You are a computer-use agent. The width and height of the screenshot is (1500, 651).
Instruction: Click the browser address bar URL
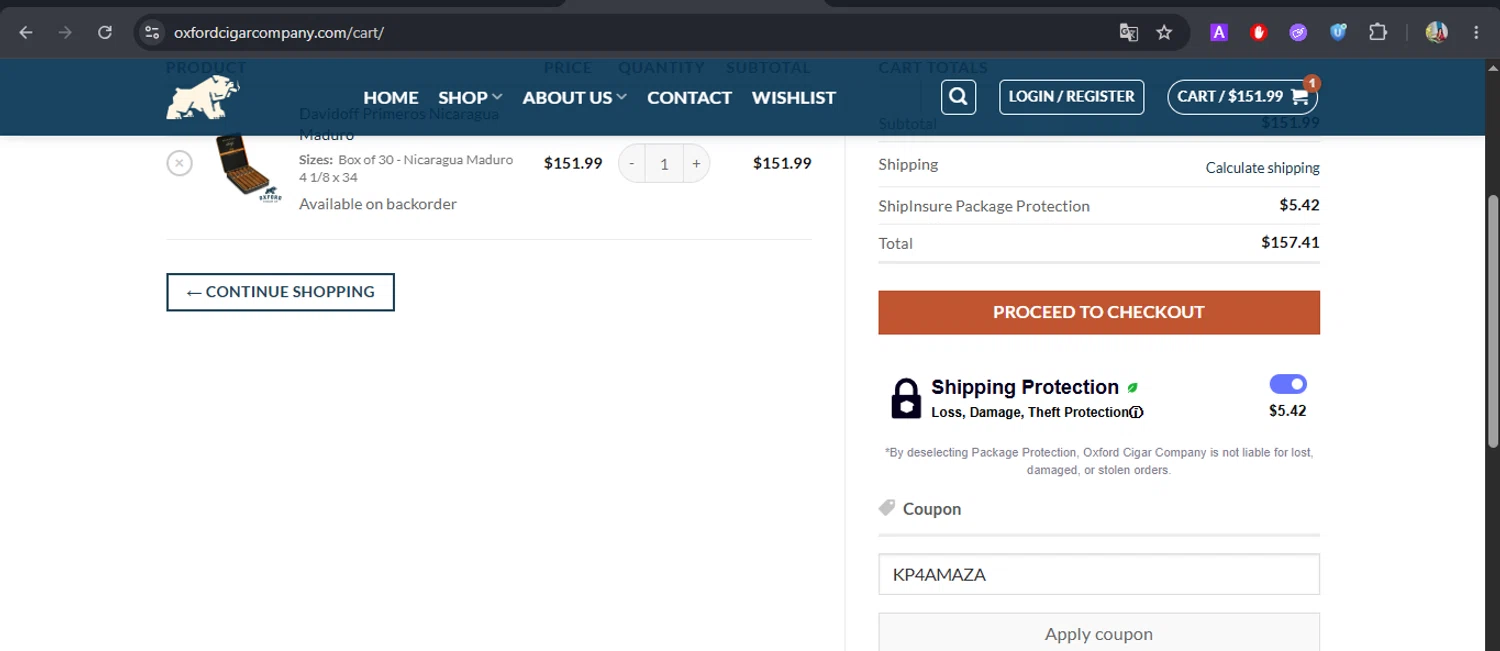point(279,32)
